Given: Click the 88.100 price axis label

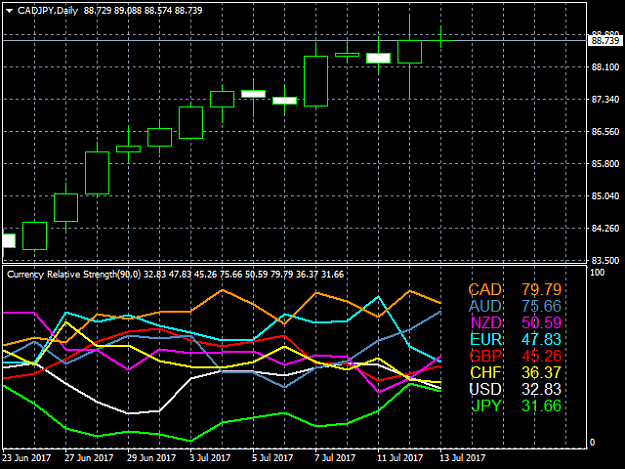Looking at the screenshot, I should (605, 67).
